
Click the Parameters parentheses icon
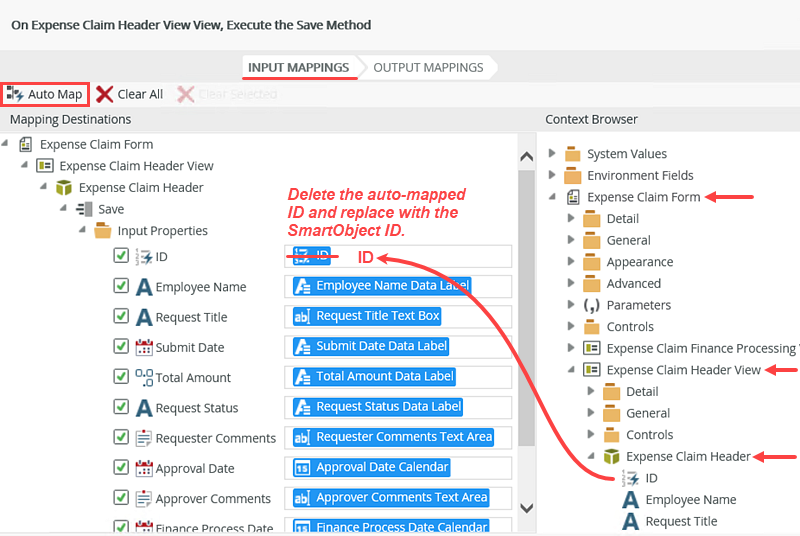click(591, 305)
